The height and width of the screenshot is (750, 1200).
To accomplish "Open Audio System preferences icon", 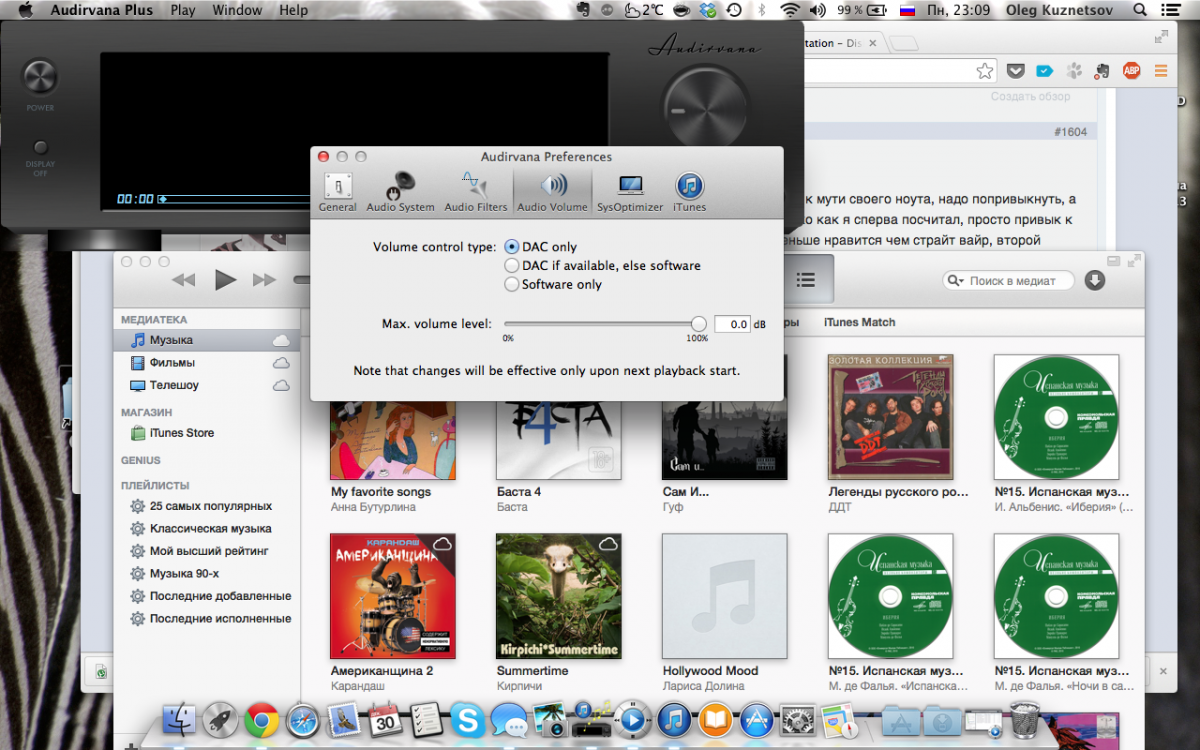I will (x=400, y=191).
